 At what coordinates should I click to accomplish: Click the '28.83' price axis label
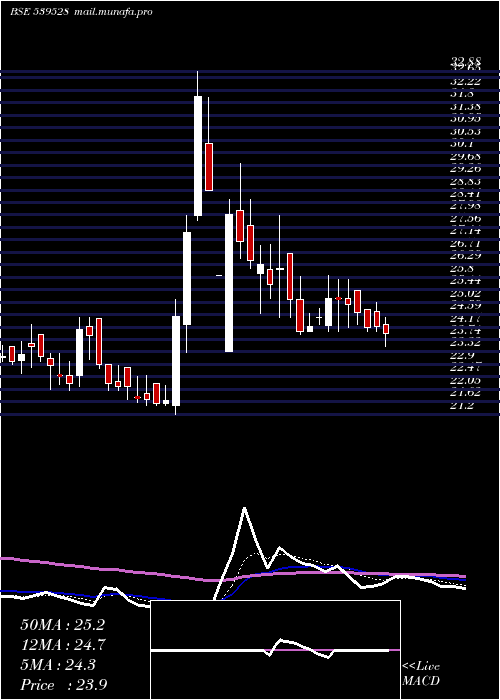pyautogui.click(x=466, y=181)
